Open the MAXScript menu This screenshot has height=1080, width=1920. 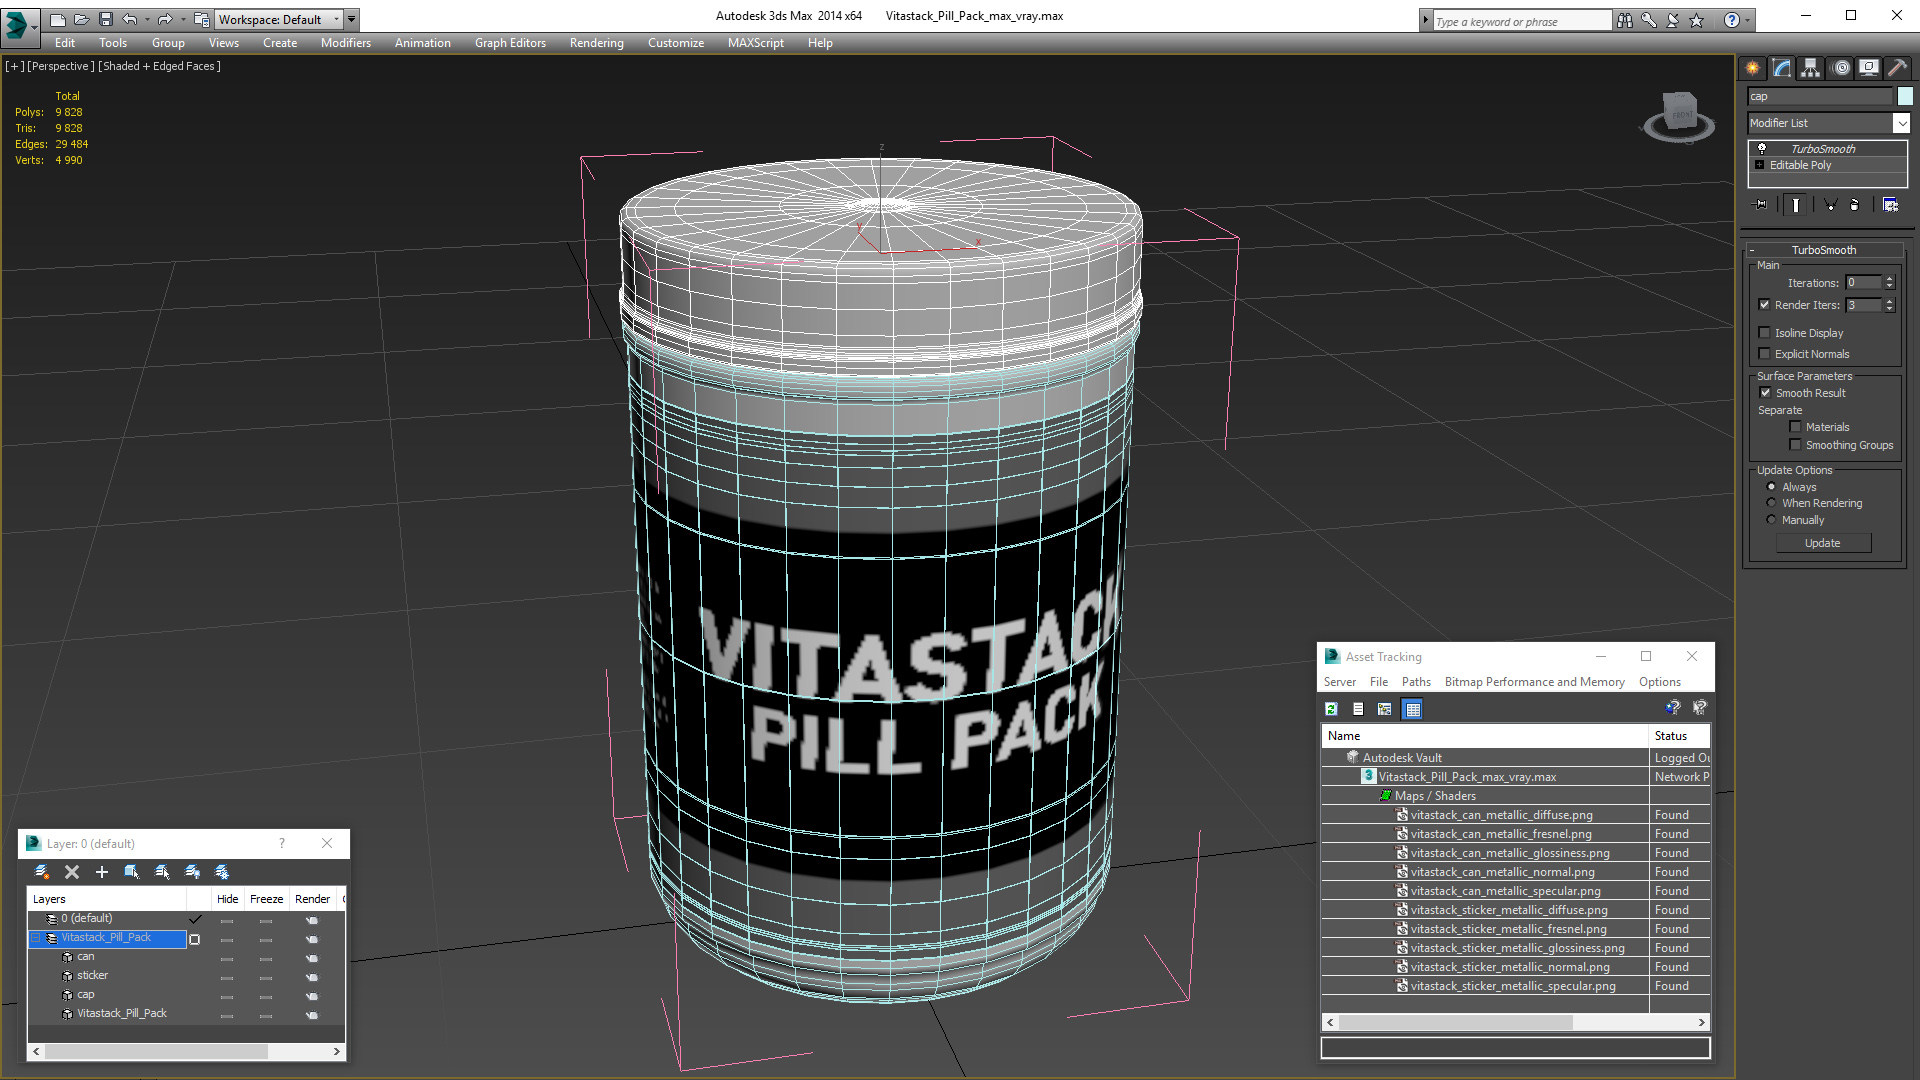pos(756,43)
